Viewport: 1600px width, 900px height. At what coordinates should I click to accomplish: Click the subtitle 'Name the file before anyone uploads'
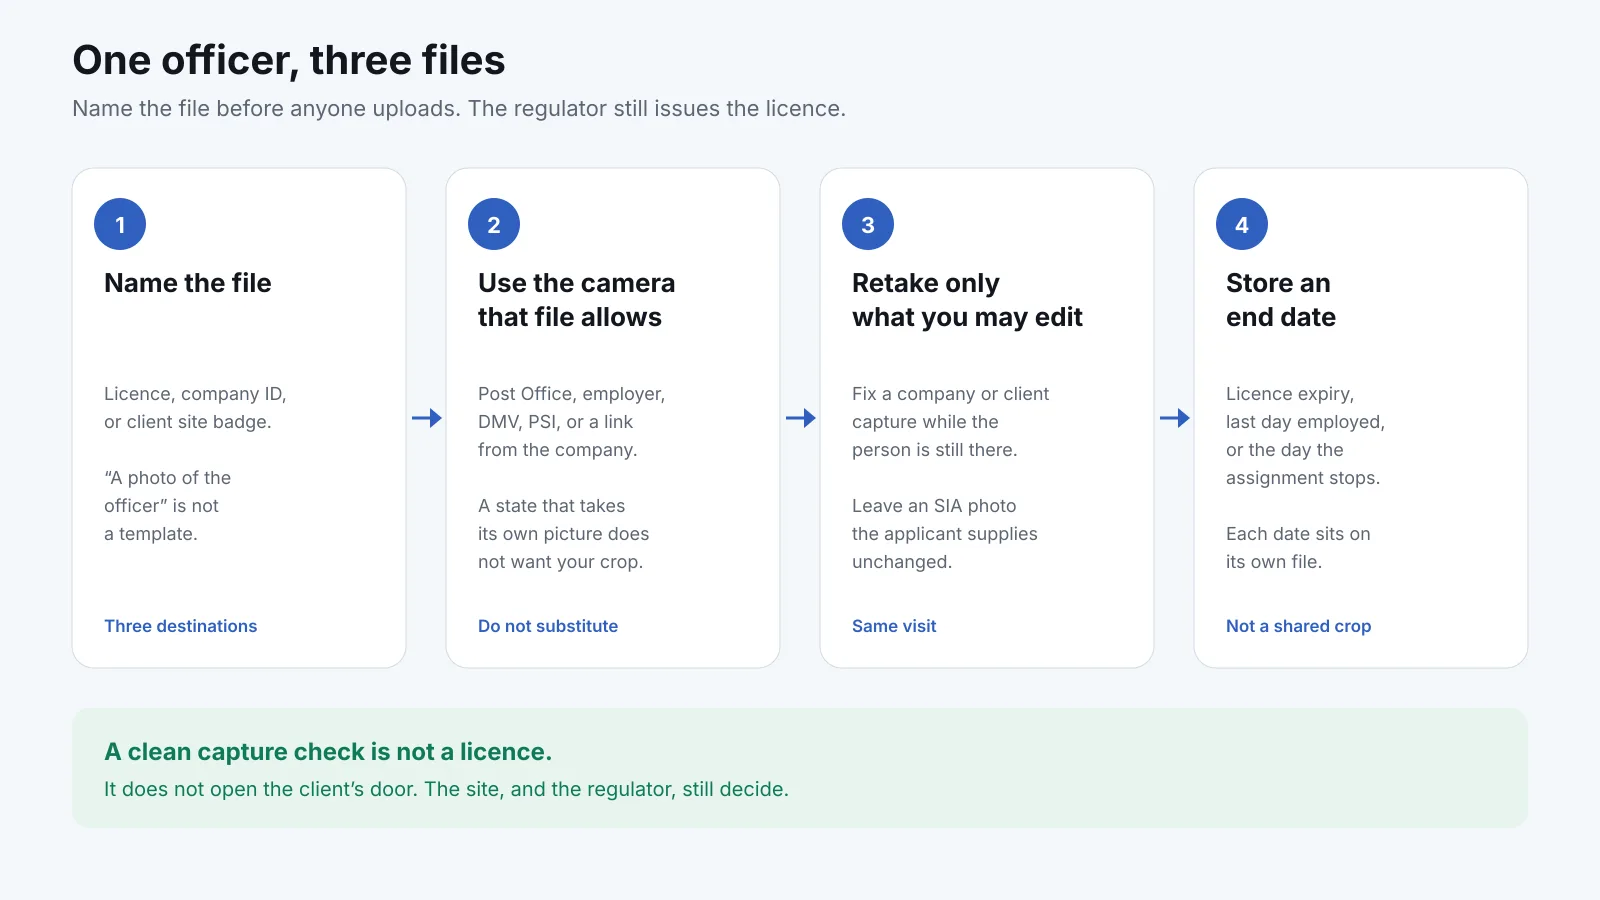pos(459,108)
